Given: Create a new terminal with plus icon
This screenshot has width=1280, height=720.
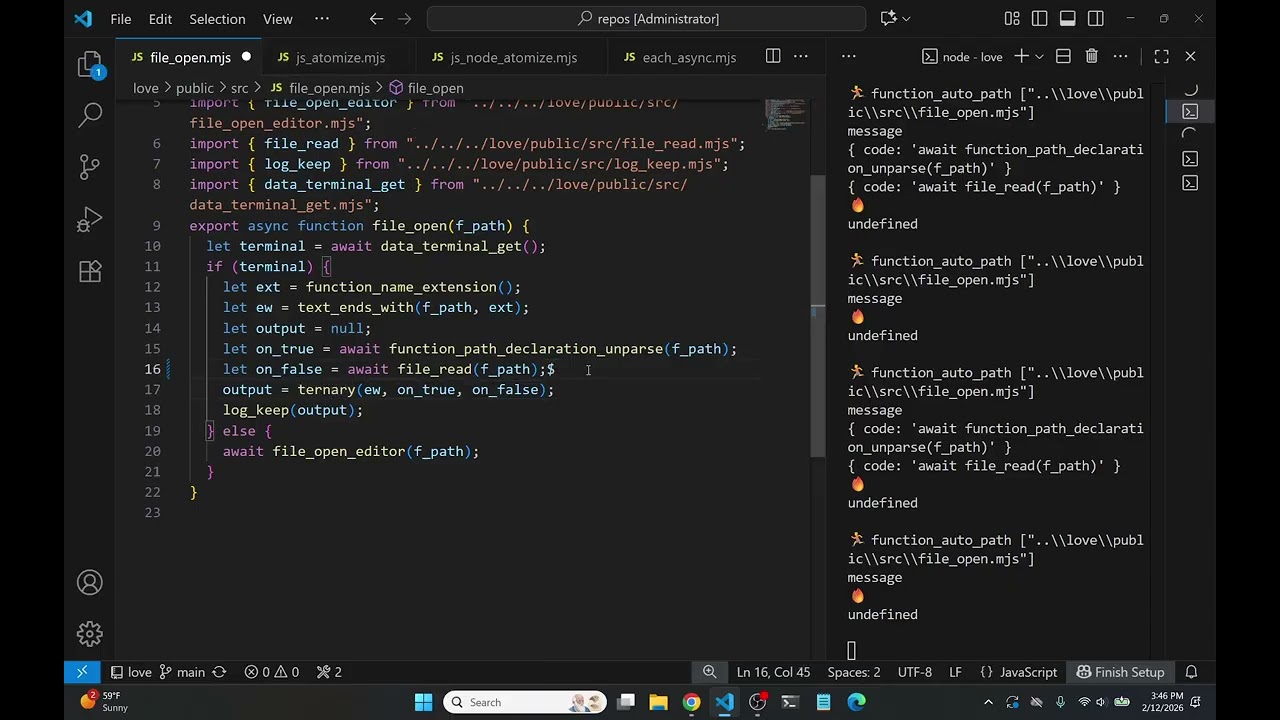Looking at the screenshot, I should 1021,56.
